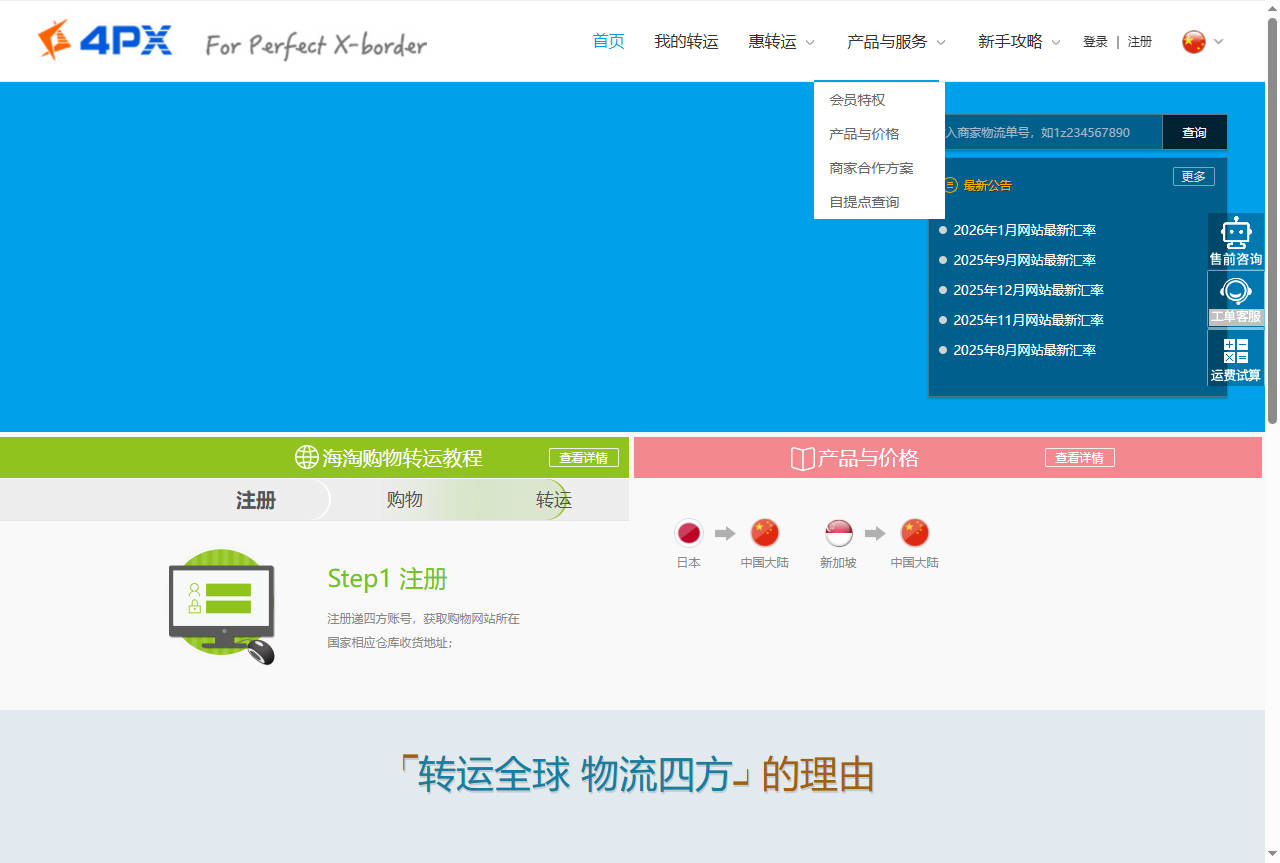This screenshot has width=1280, height=863.
Task: Click the book icon beside 产品与价格
Action: (802, 458)
